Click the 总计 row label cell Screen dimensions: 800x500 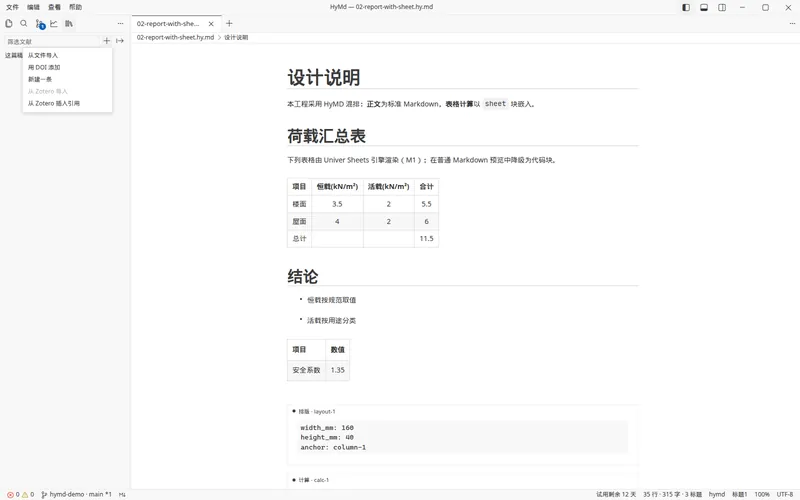(299, 238)
